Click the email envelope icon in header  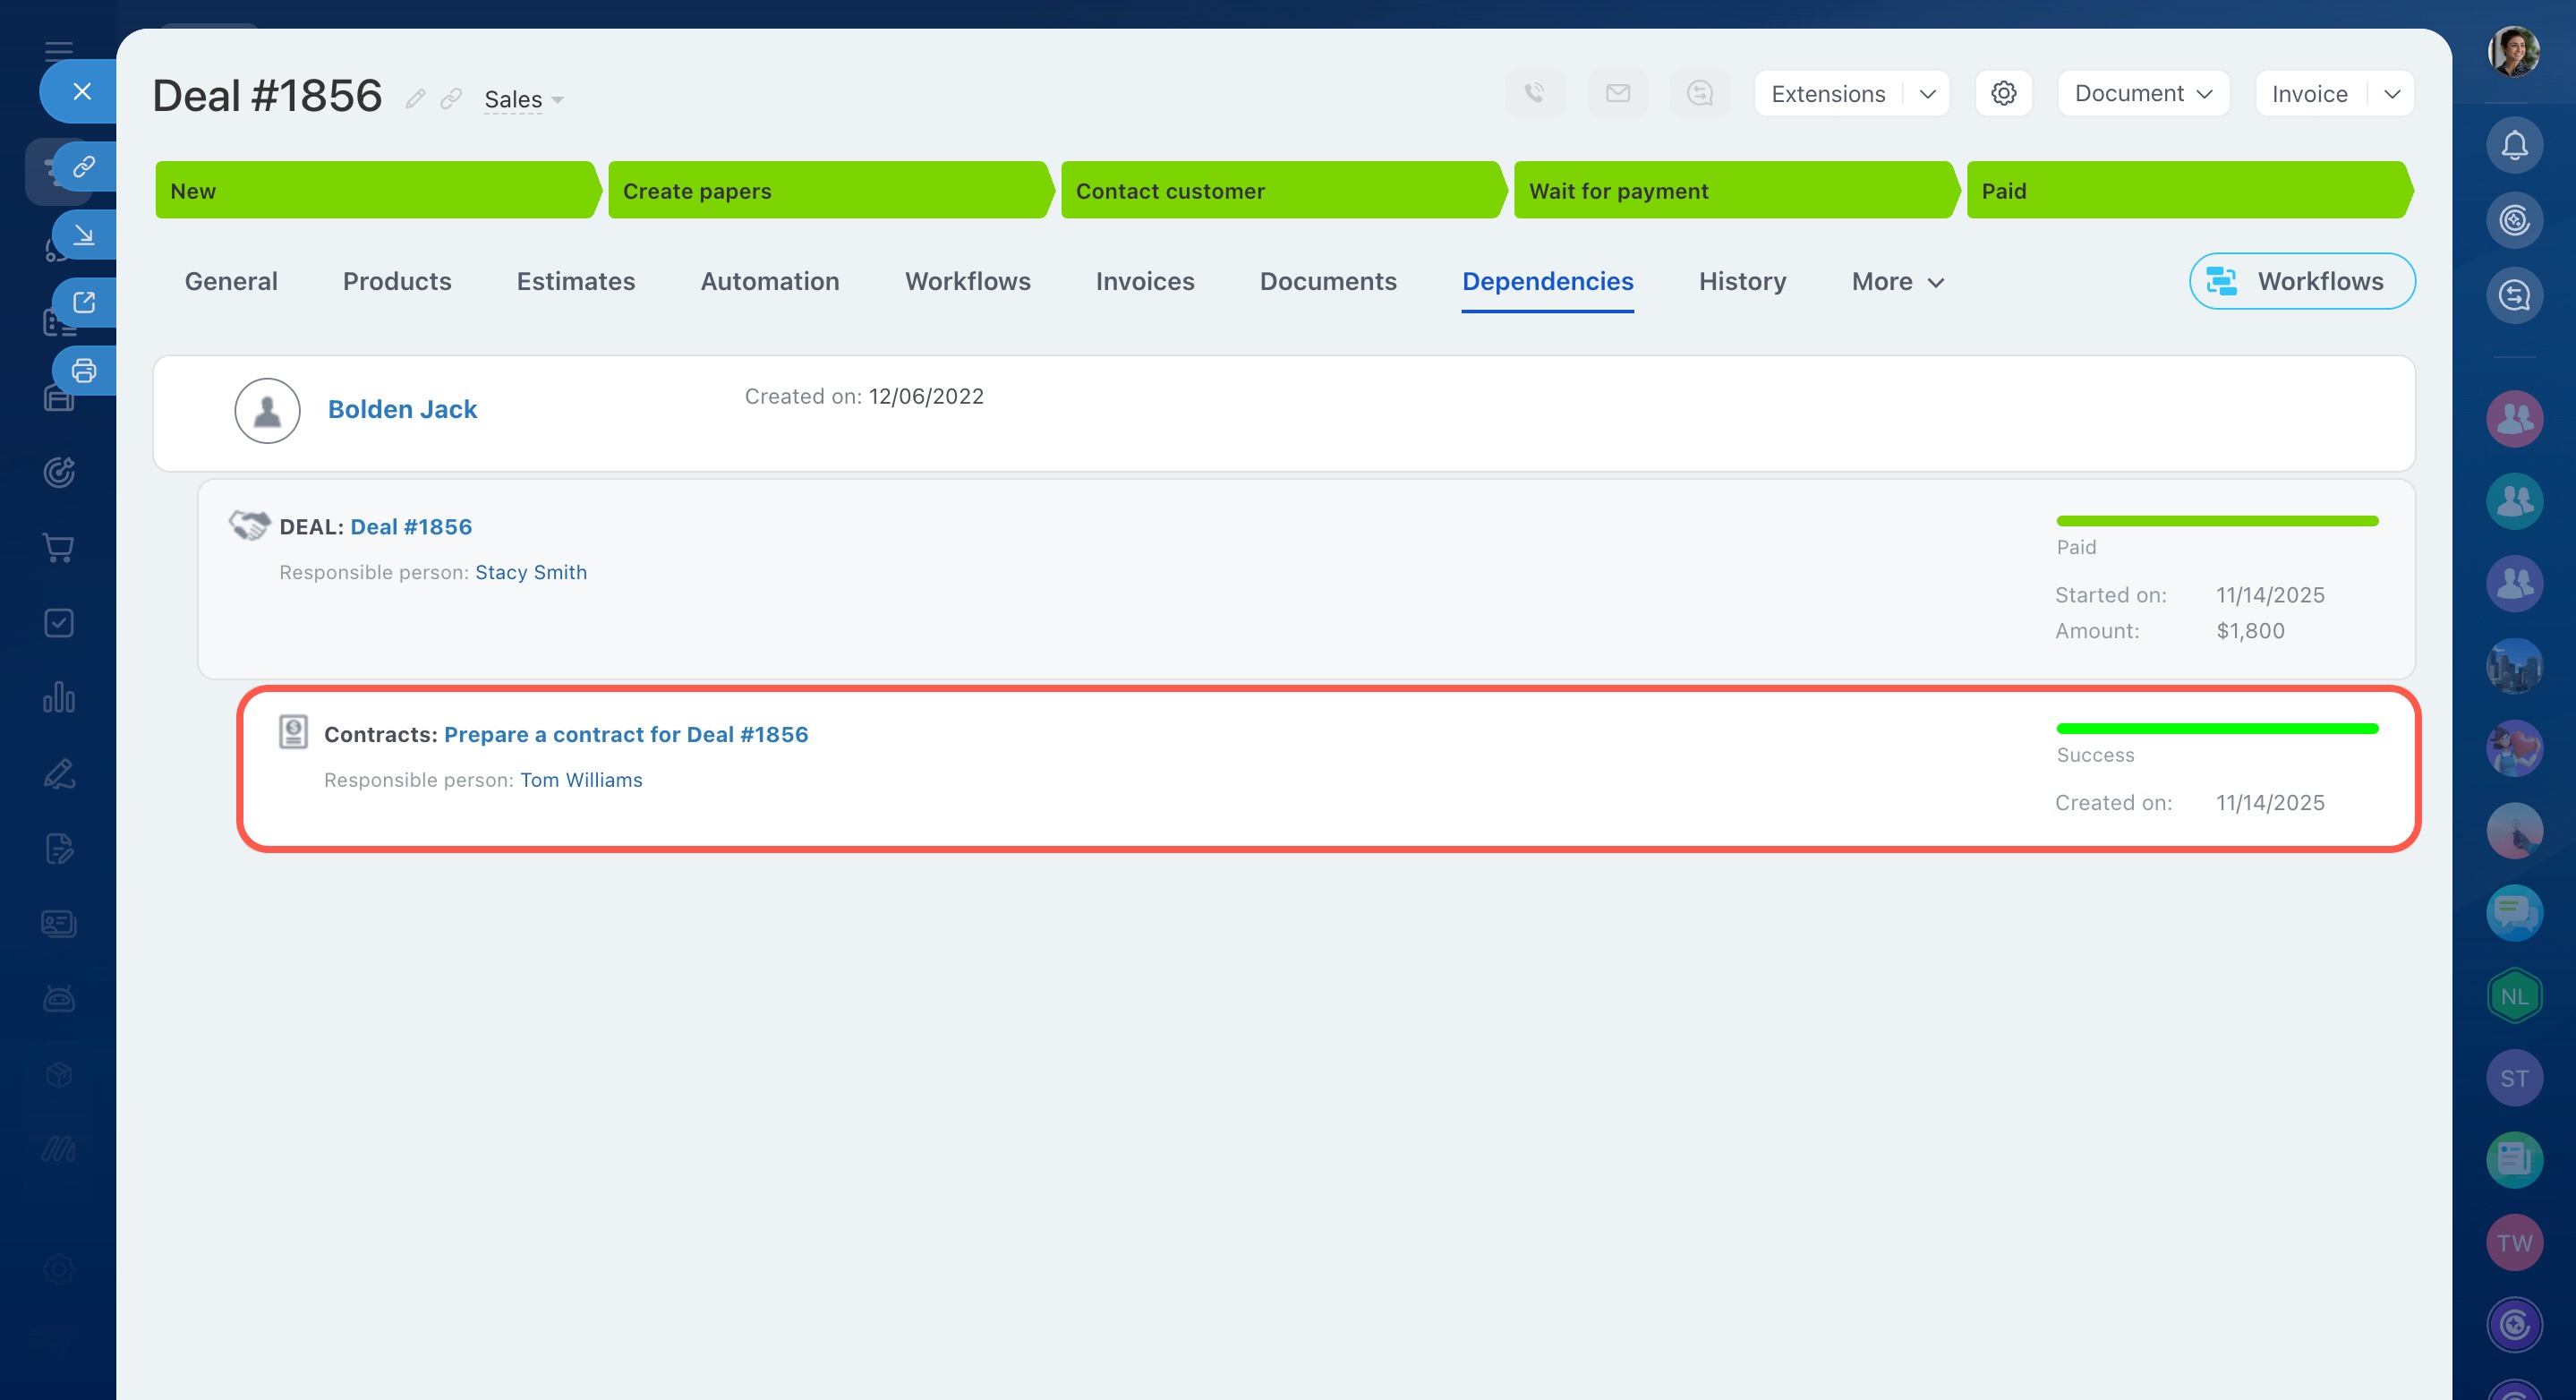pyautogui.click(x=1617, y=93)
